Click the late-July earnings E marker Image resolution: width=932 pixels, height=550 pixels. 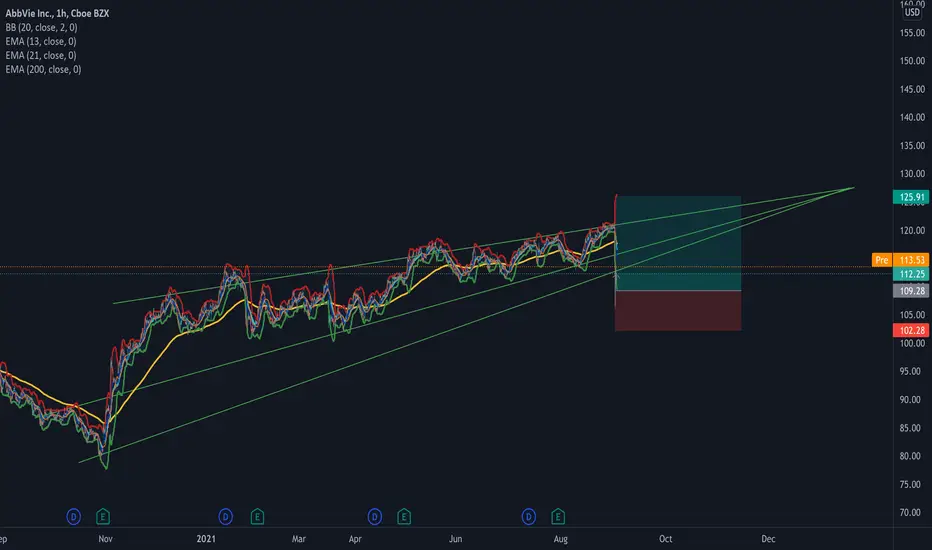pos(558,517)
